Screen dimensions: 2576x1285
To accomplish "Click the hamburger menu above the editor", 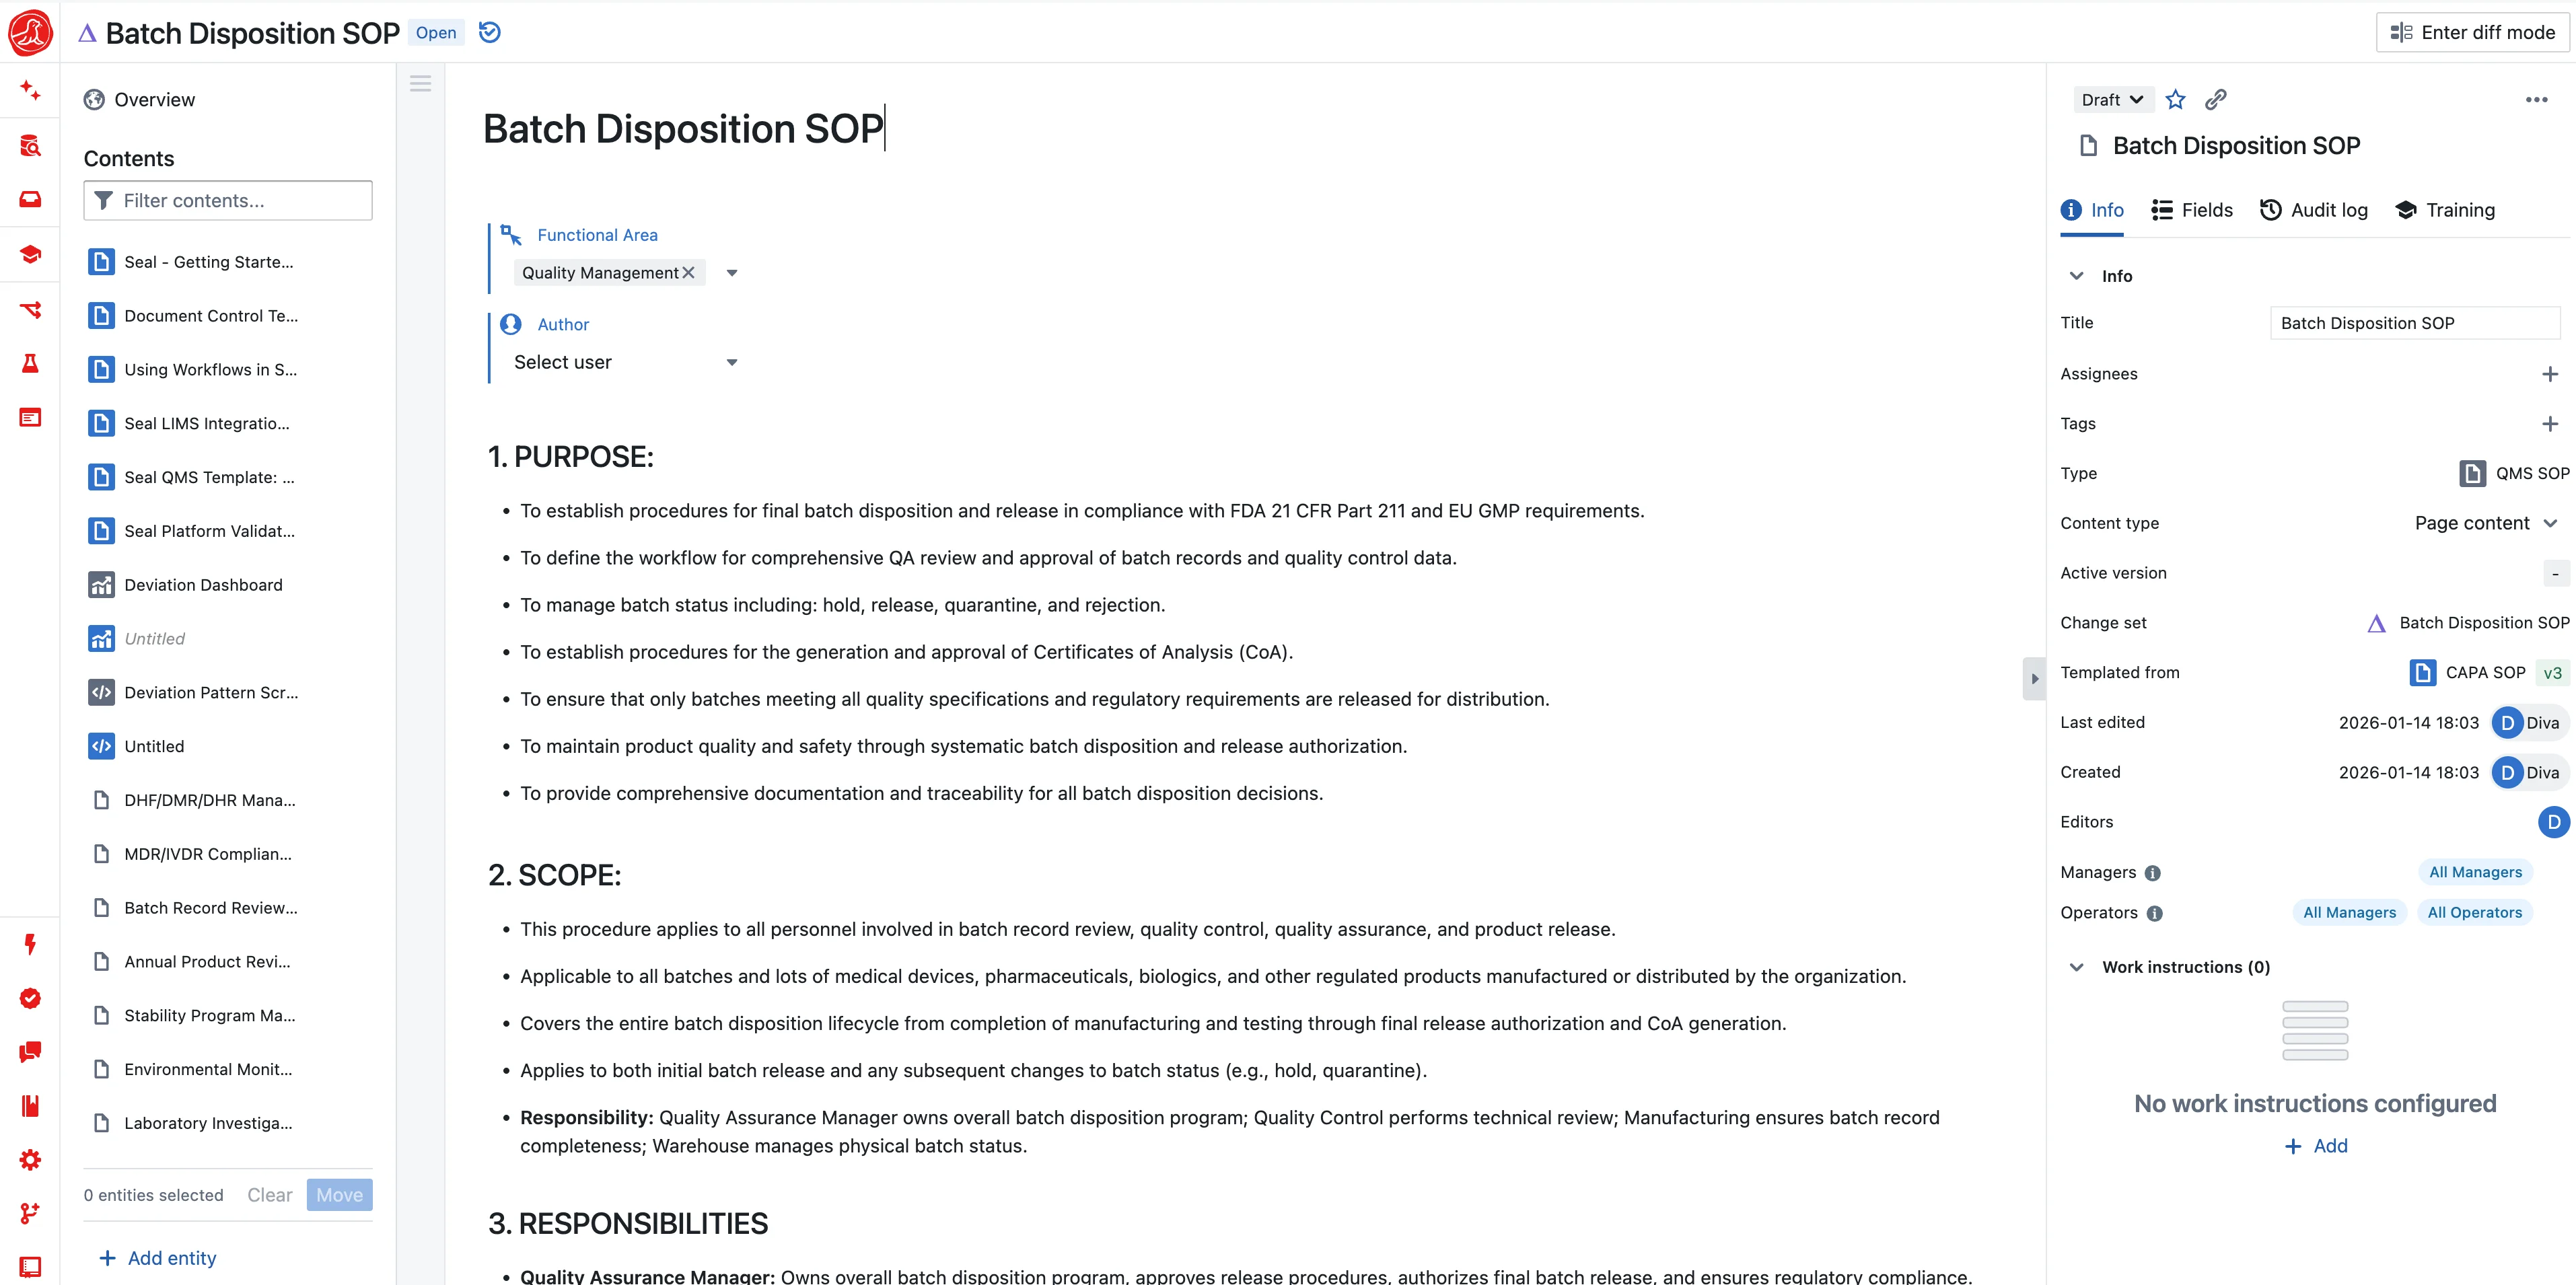I will pos(420,84).
